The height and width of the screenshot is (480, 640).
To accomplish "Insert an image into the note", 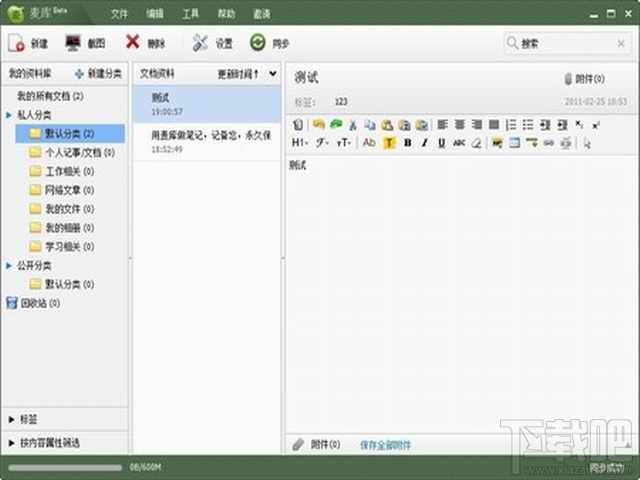I will pos(497,143).
